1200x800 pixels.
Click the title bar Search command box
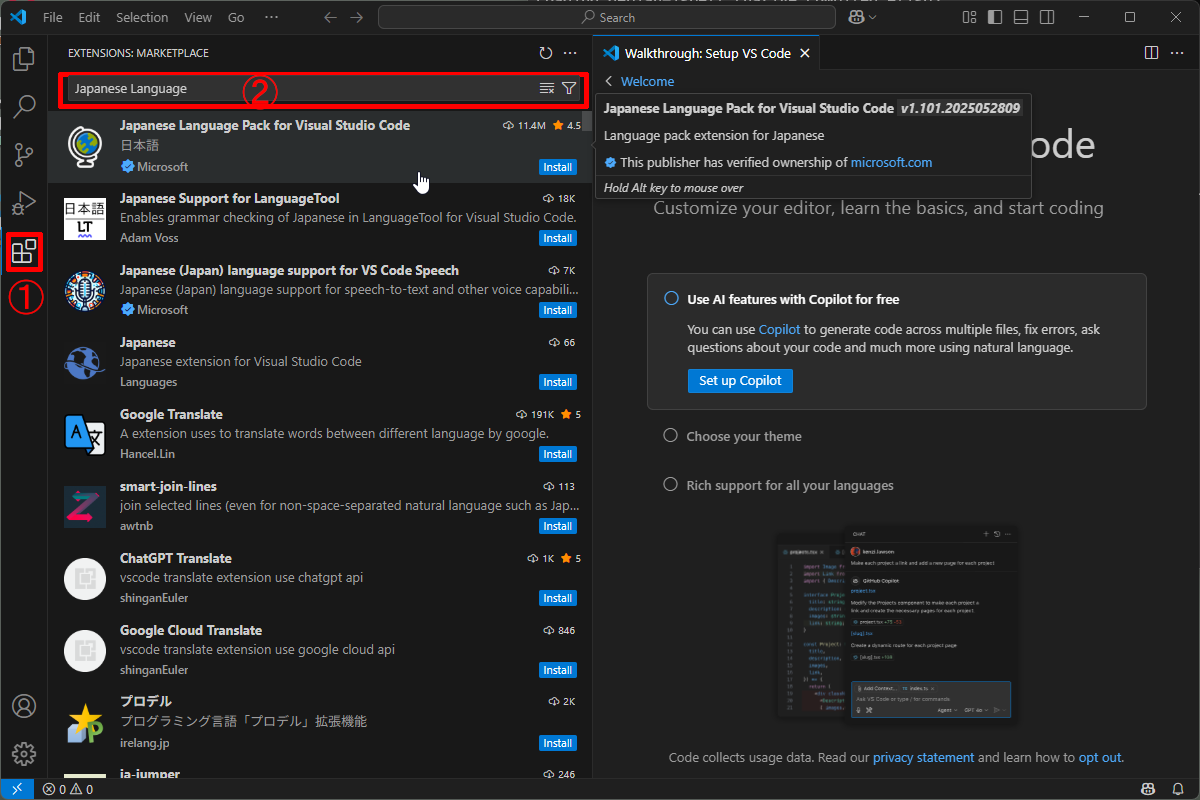pos(608,17)
